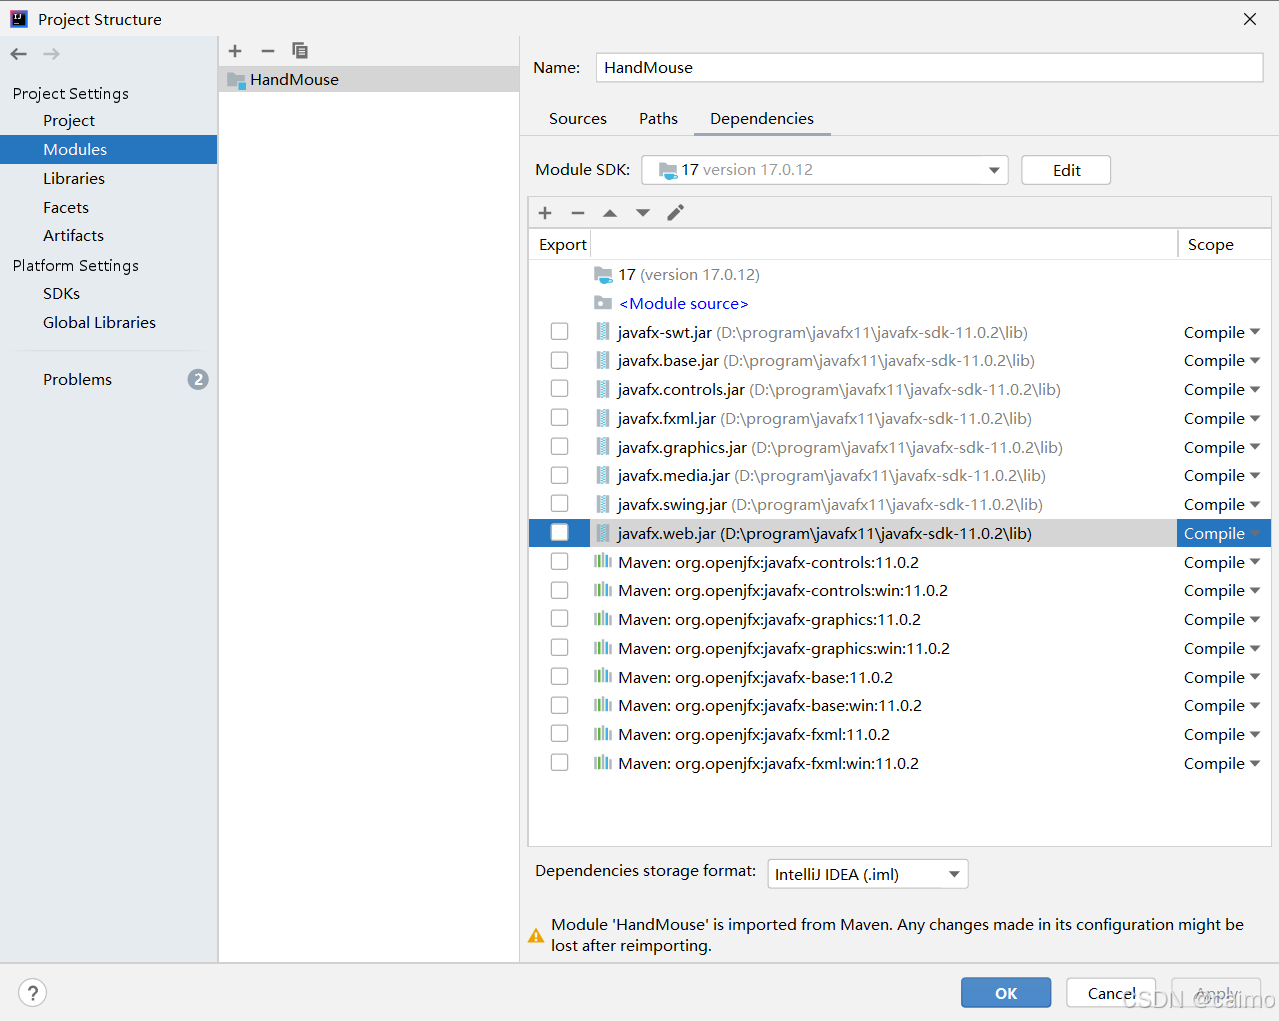Toggle export checkbox for javafx-swt.jar
Viewport: 1279px width, 1021px height.
(x=559, y=332)
